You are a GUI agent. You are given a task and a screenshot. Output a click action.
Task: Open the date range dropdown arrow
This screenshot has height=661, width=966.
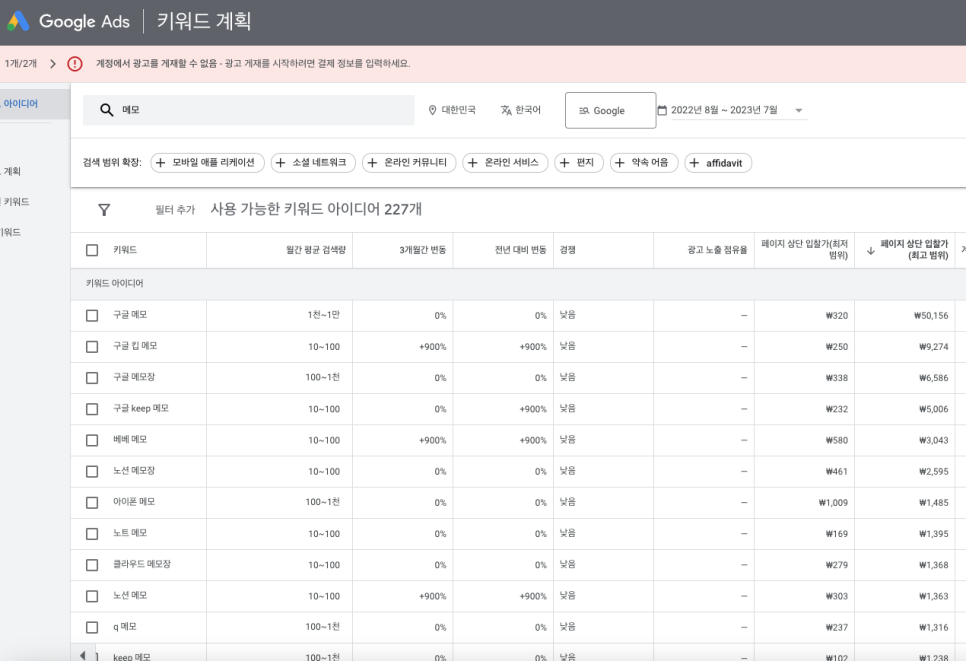click(798, 111)
